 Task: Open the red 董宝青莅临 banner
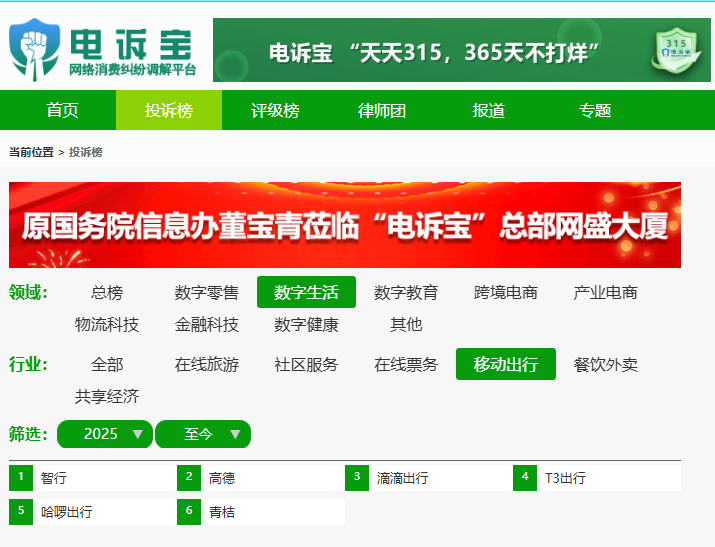click(x=345, y=225)
